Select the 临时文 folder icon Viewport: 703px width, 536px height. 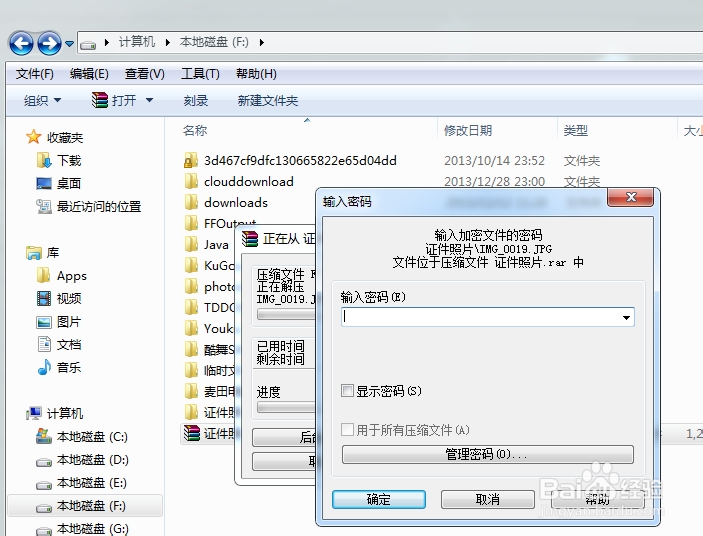pyautogui.click(x=191, y=370)
